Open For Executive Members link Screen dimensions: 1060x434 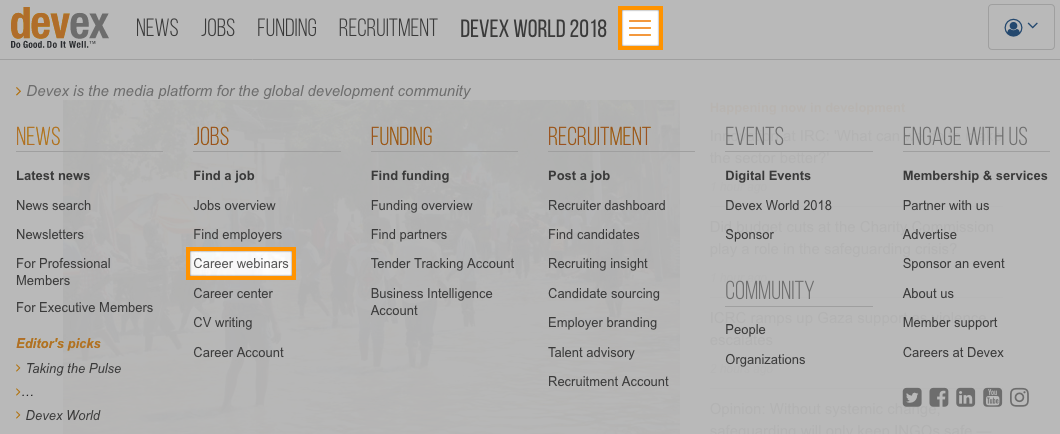click(x=85, y=308)
